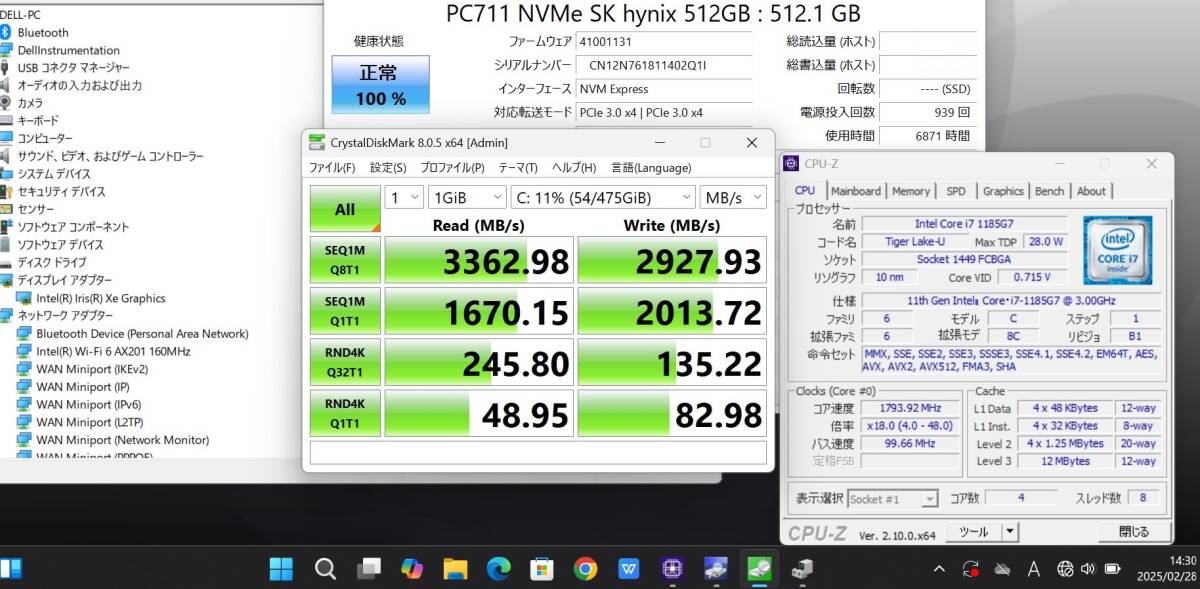Click the Bluetooth icon in Device Manager
Screen dimensions: 1200x589
click(x=6, y=32)
